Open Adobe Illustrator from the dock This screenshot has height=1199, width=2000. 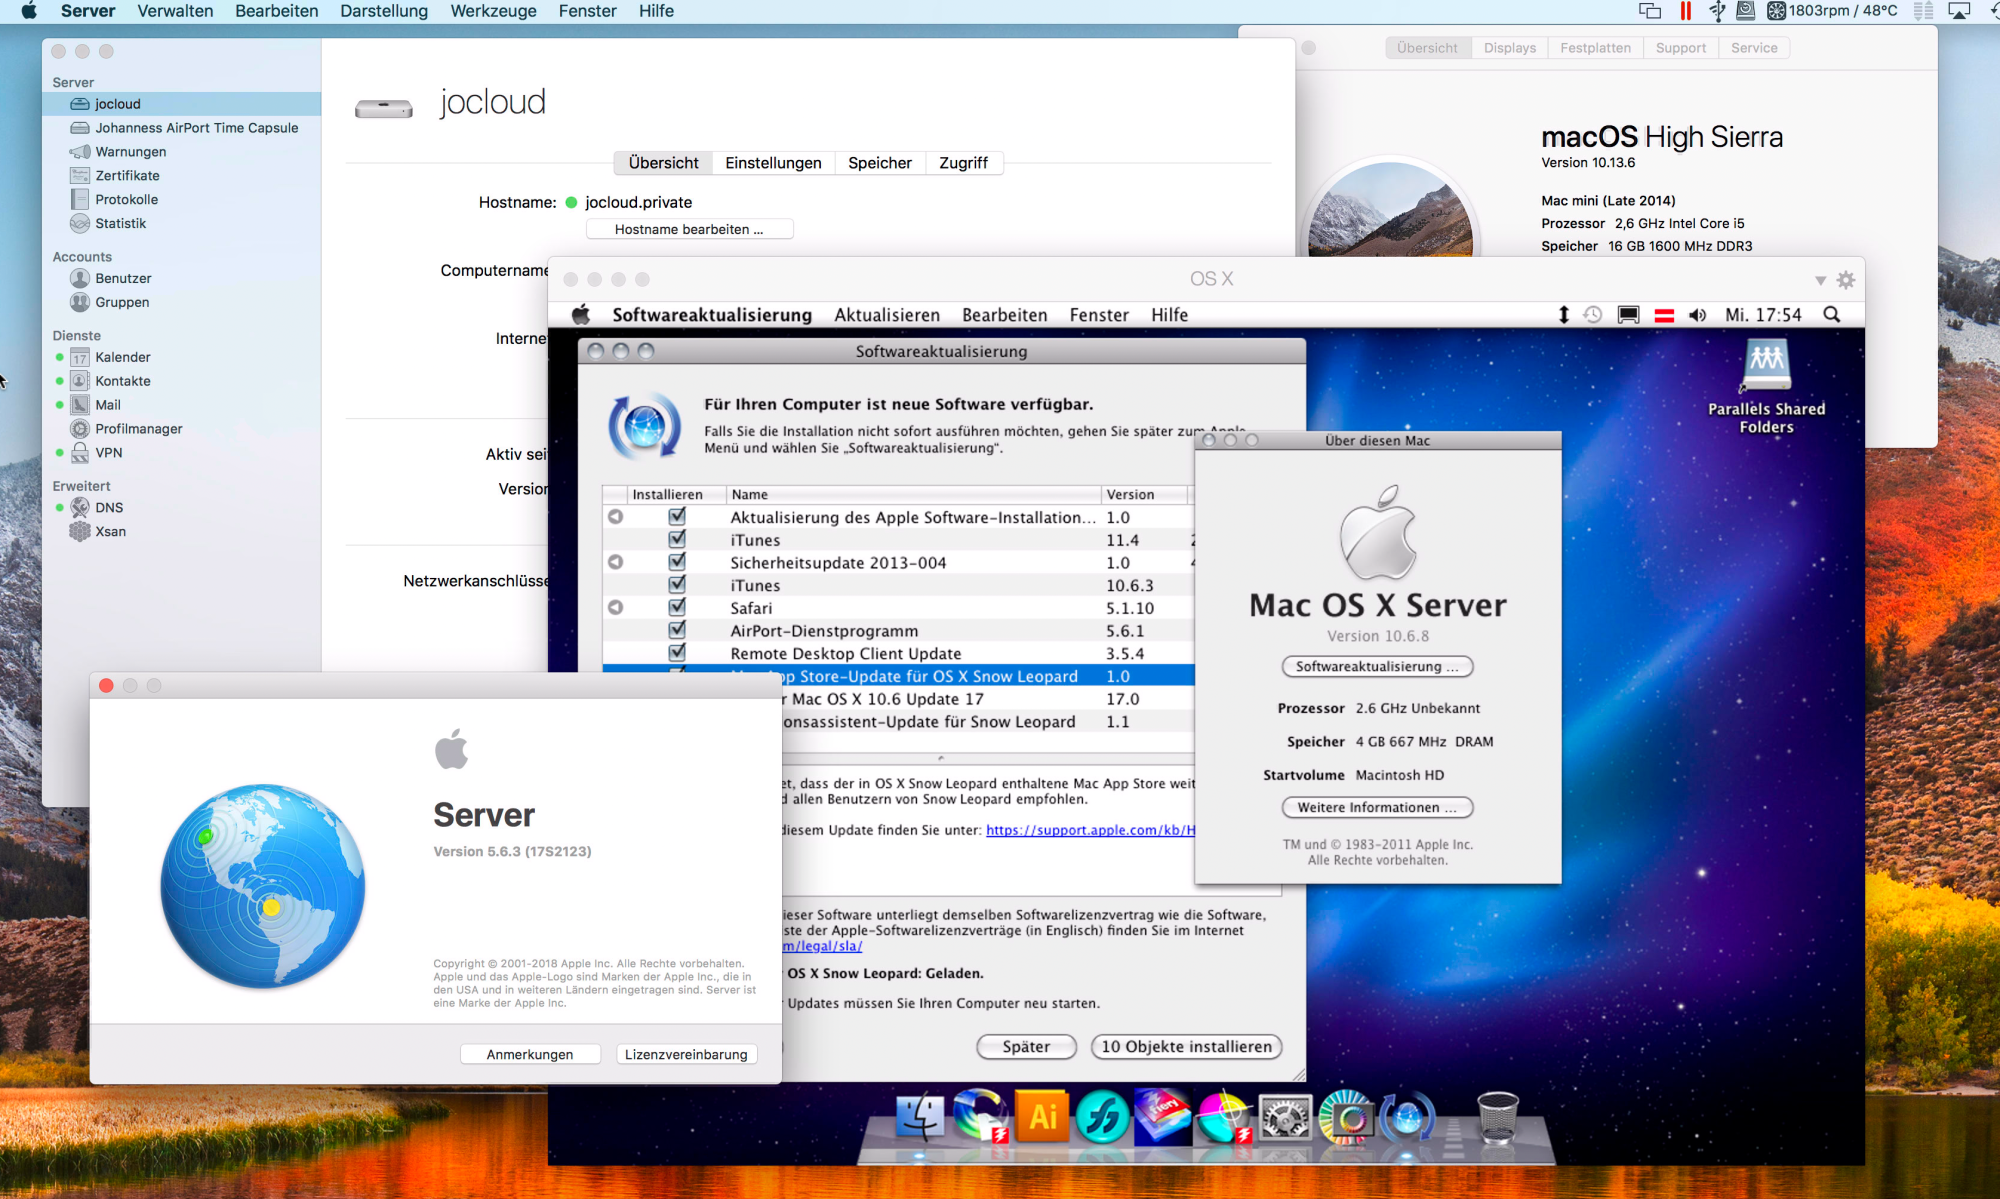point(1042,1115)
